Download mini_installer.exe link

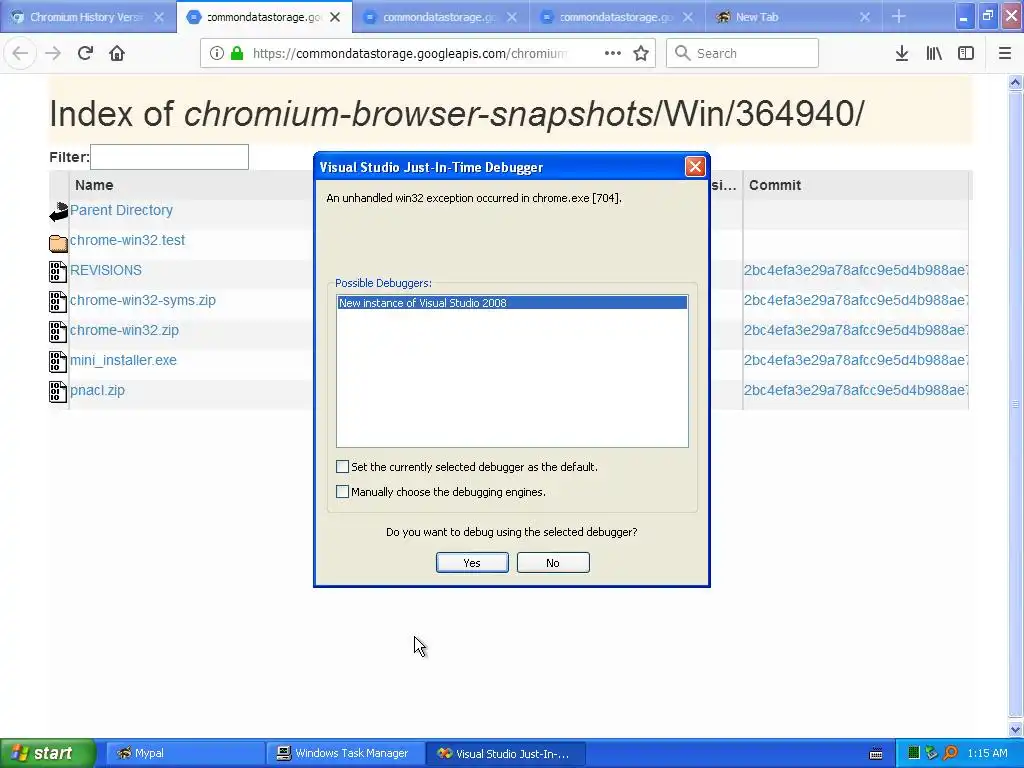(x=123, y=360)
